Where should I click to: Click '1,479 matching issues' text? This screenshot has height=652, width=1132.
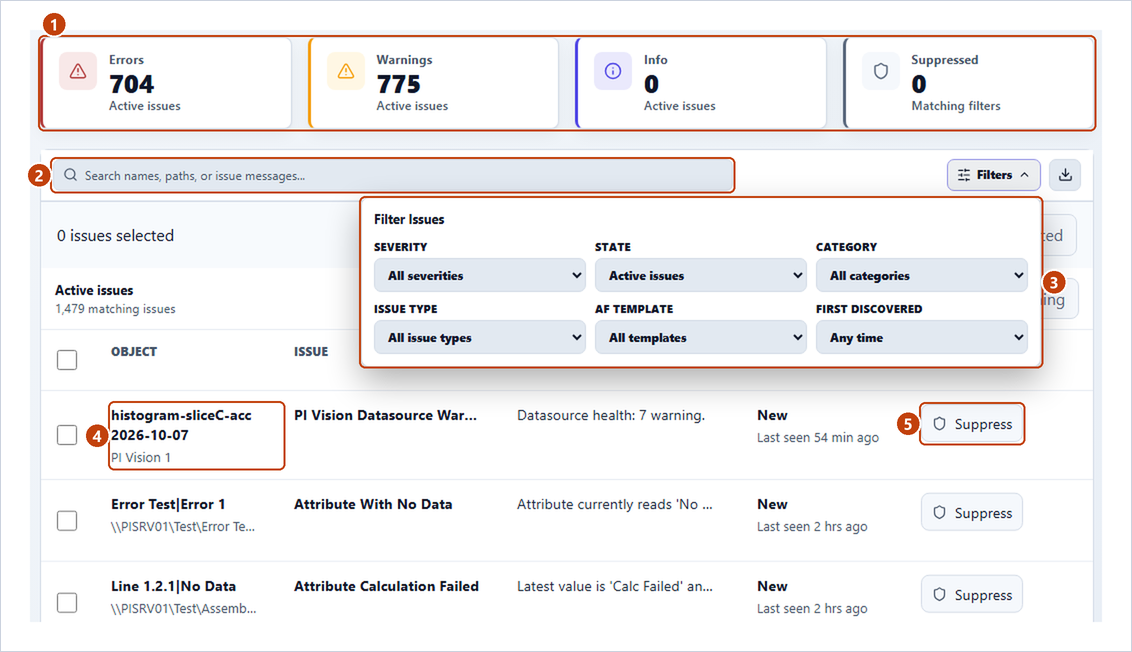(x=115, y=309)
